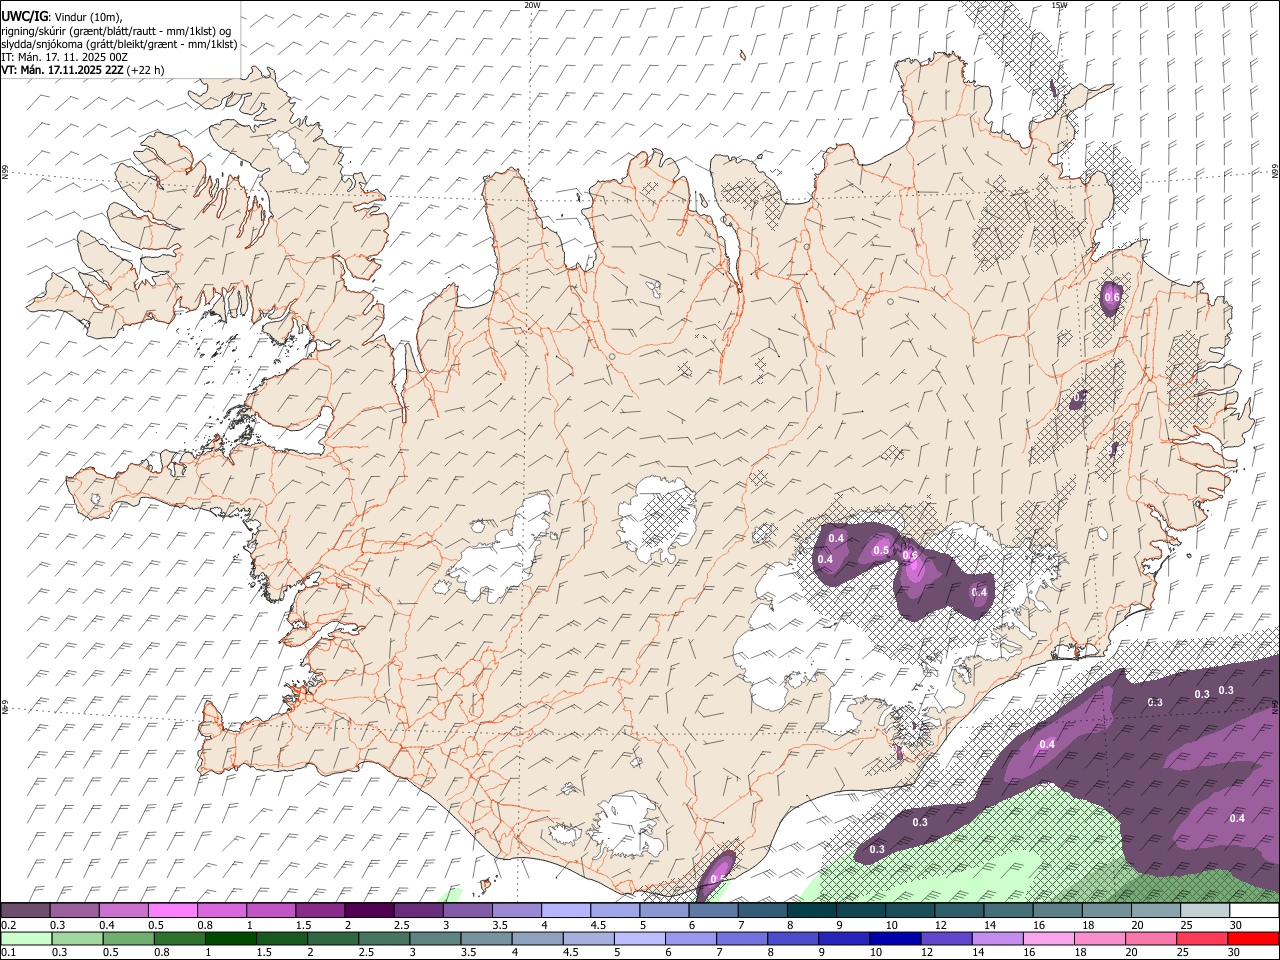
Task: Click the "25" label in the upper legend row
Action: [1187, 925]
